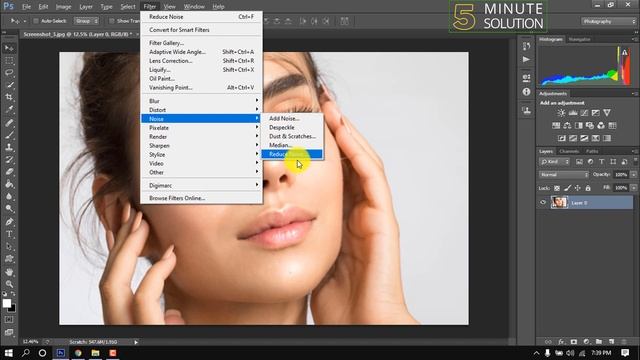Hide Layer 0 using the eye icon

tap(543, 202)
